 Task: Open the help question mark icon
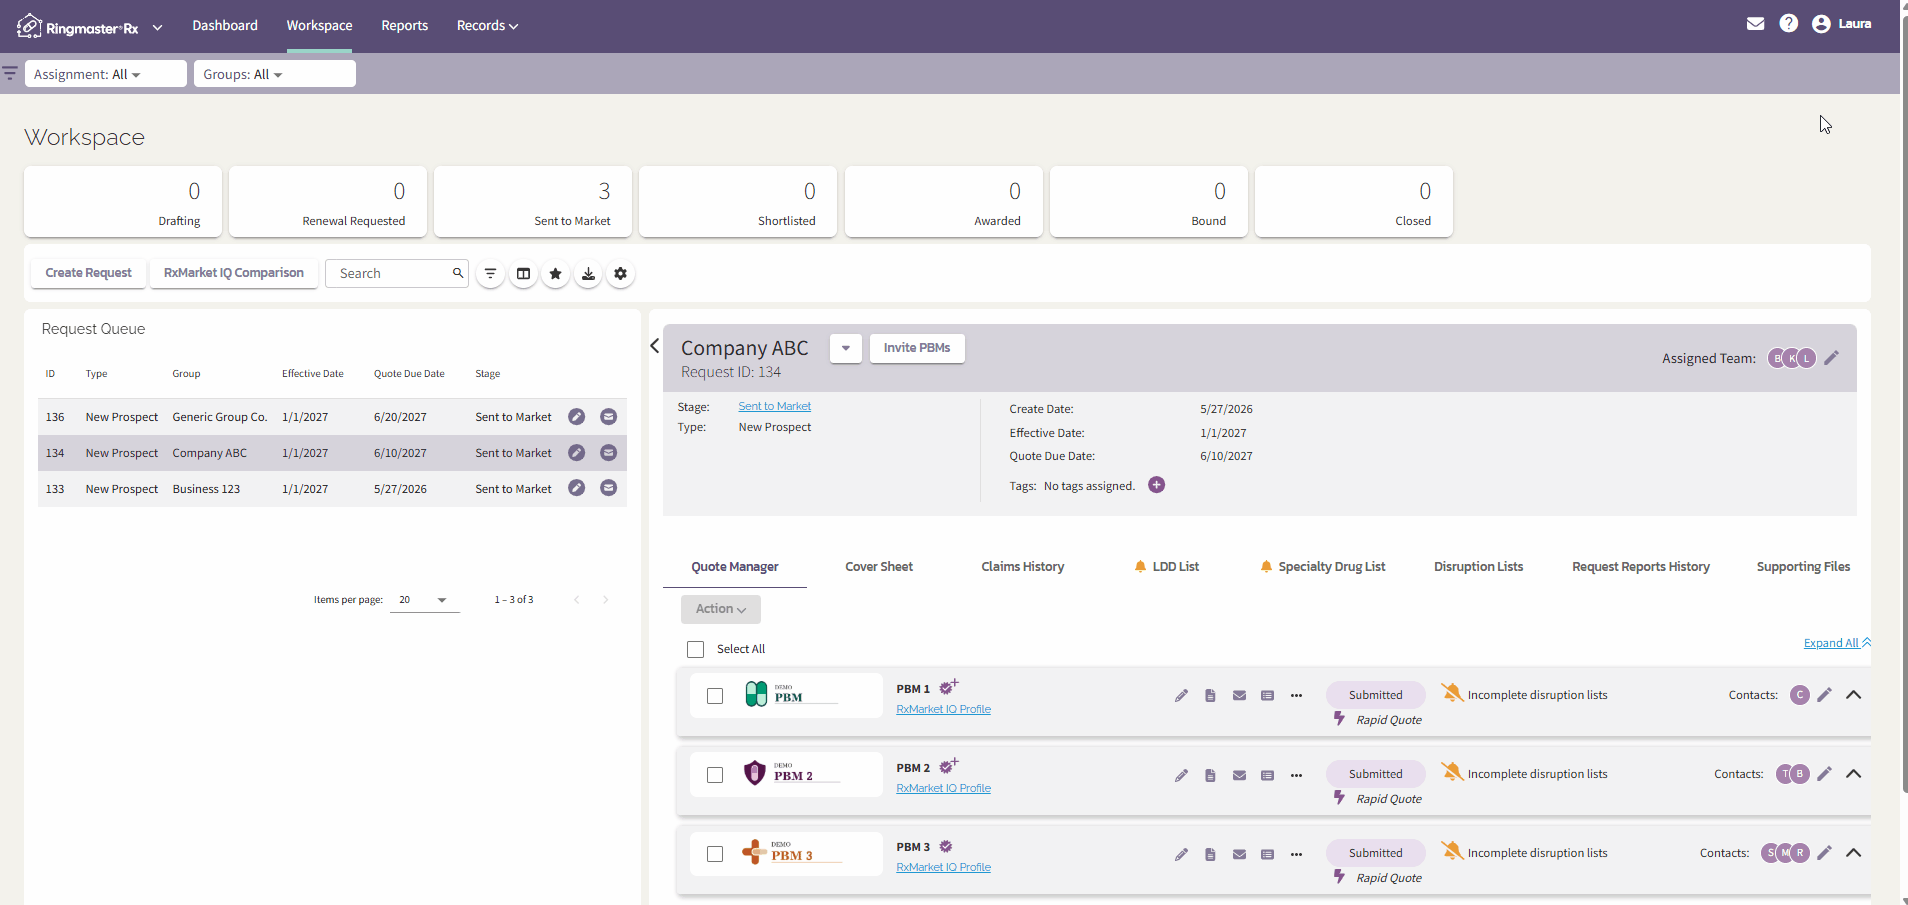1789,23
